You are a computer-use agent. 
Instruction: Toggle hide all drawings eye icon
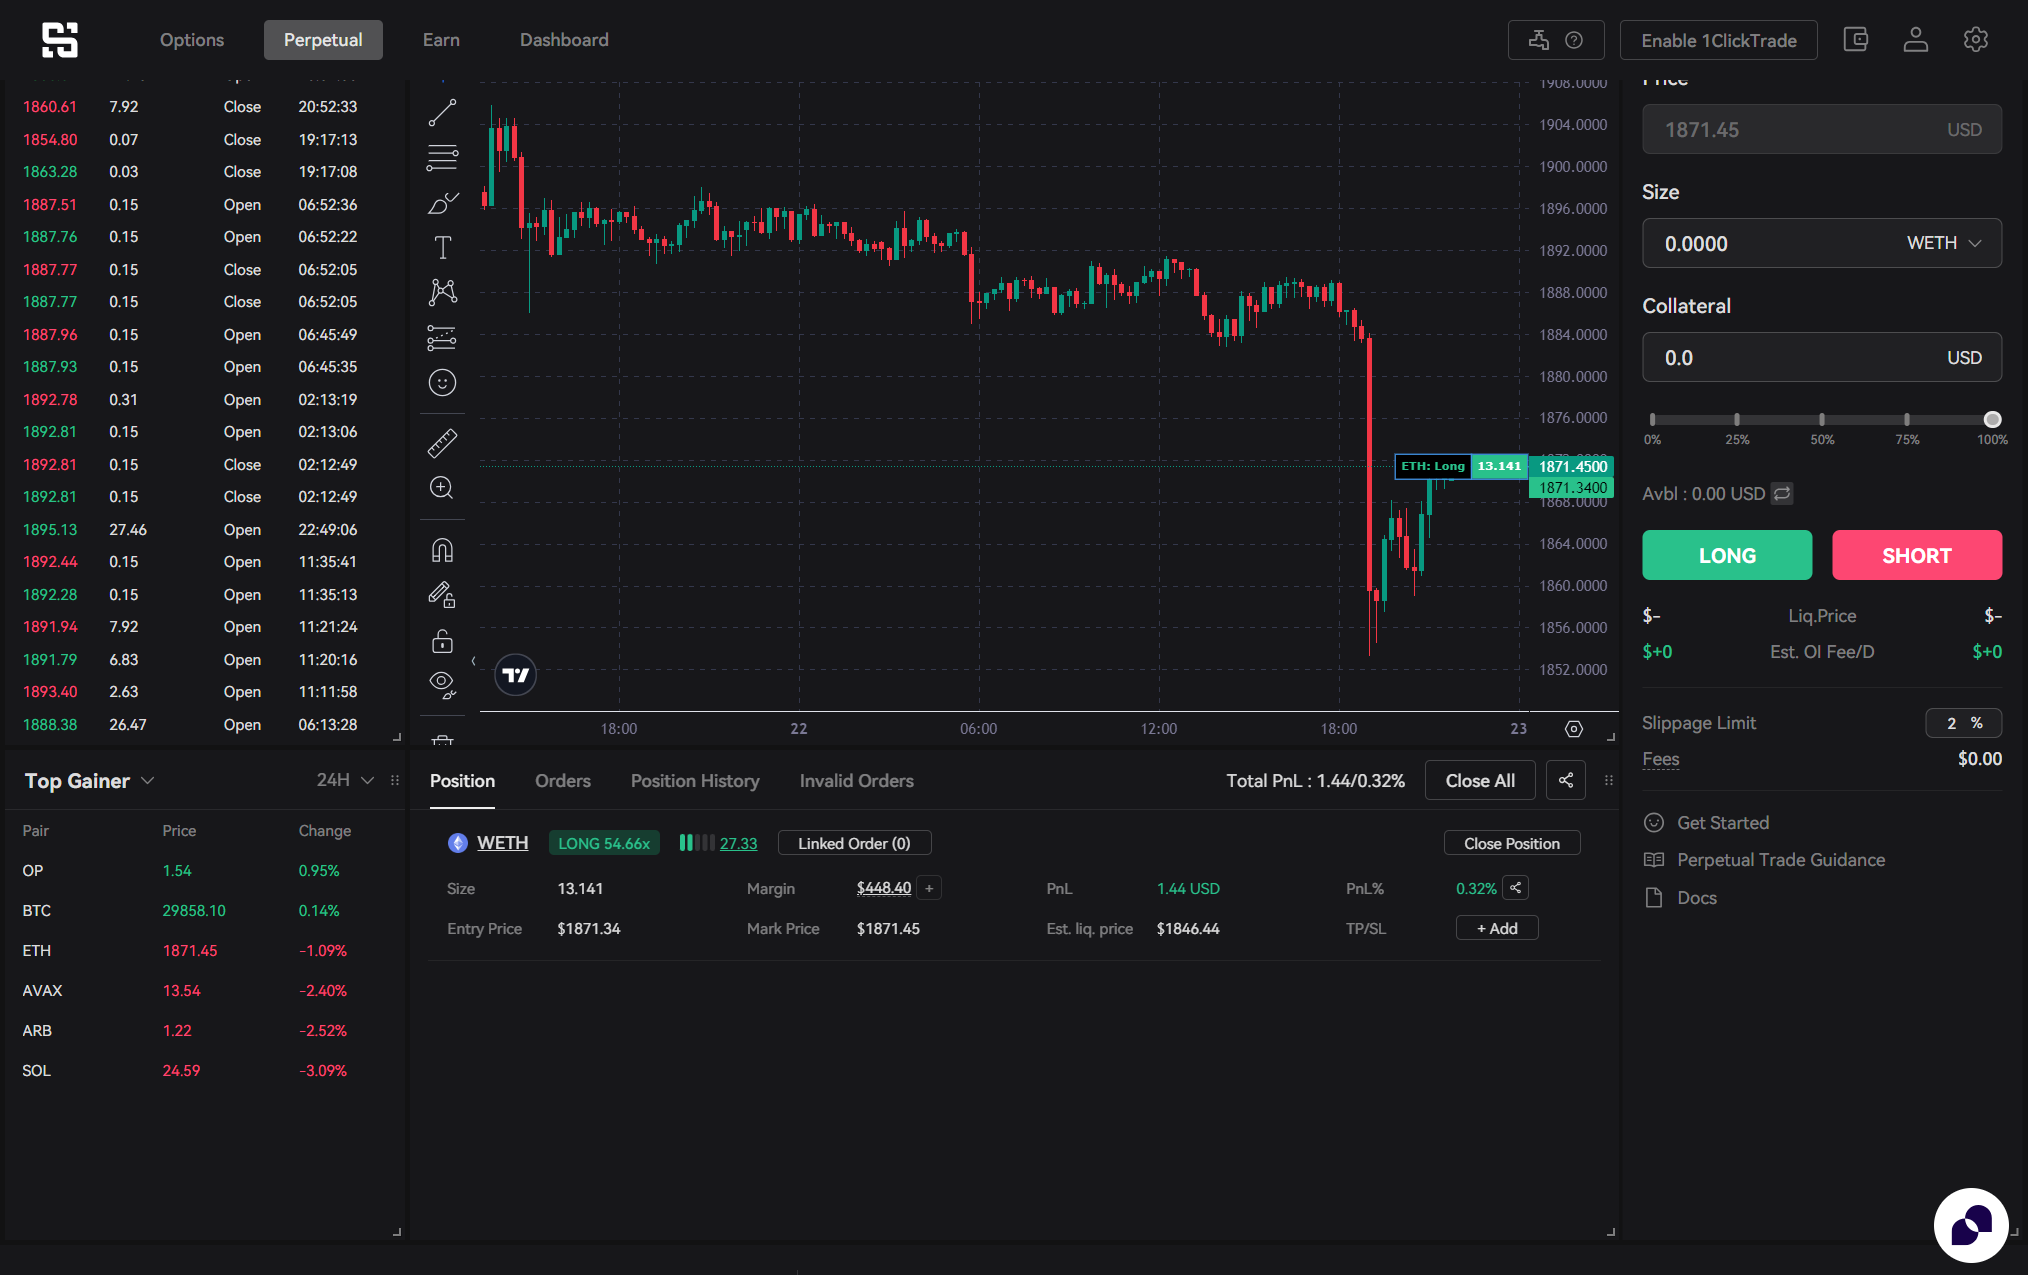(442, 685)
